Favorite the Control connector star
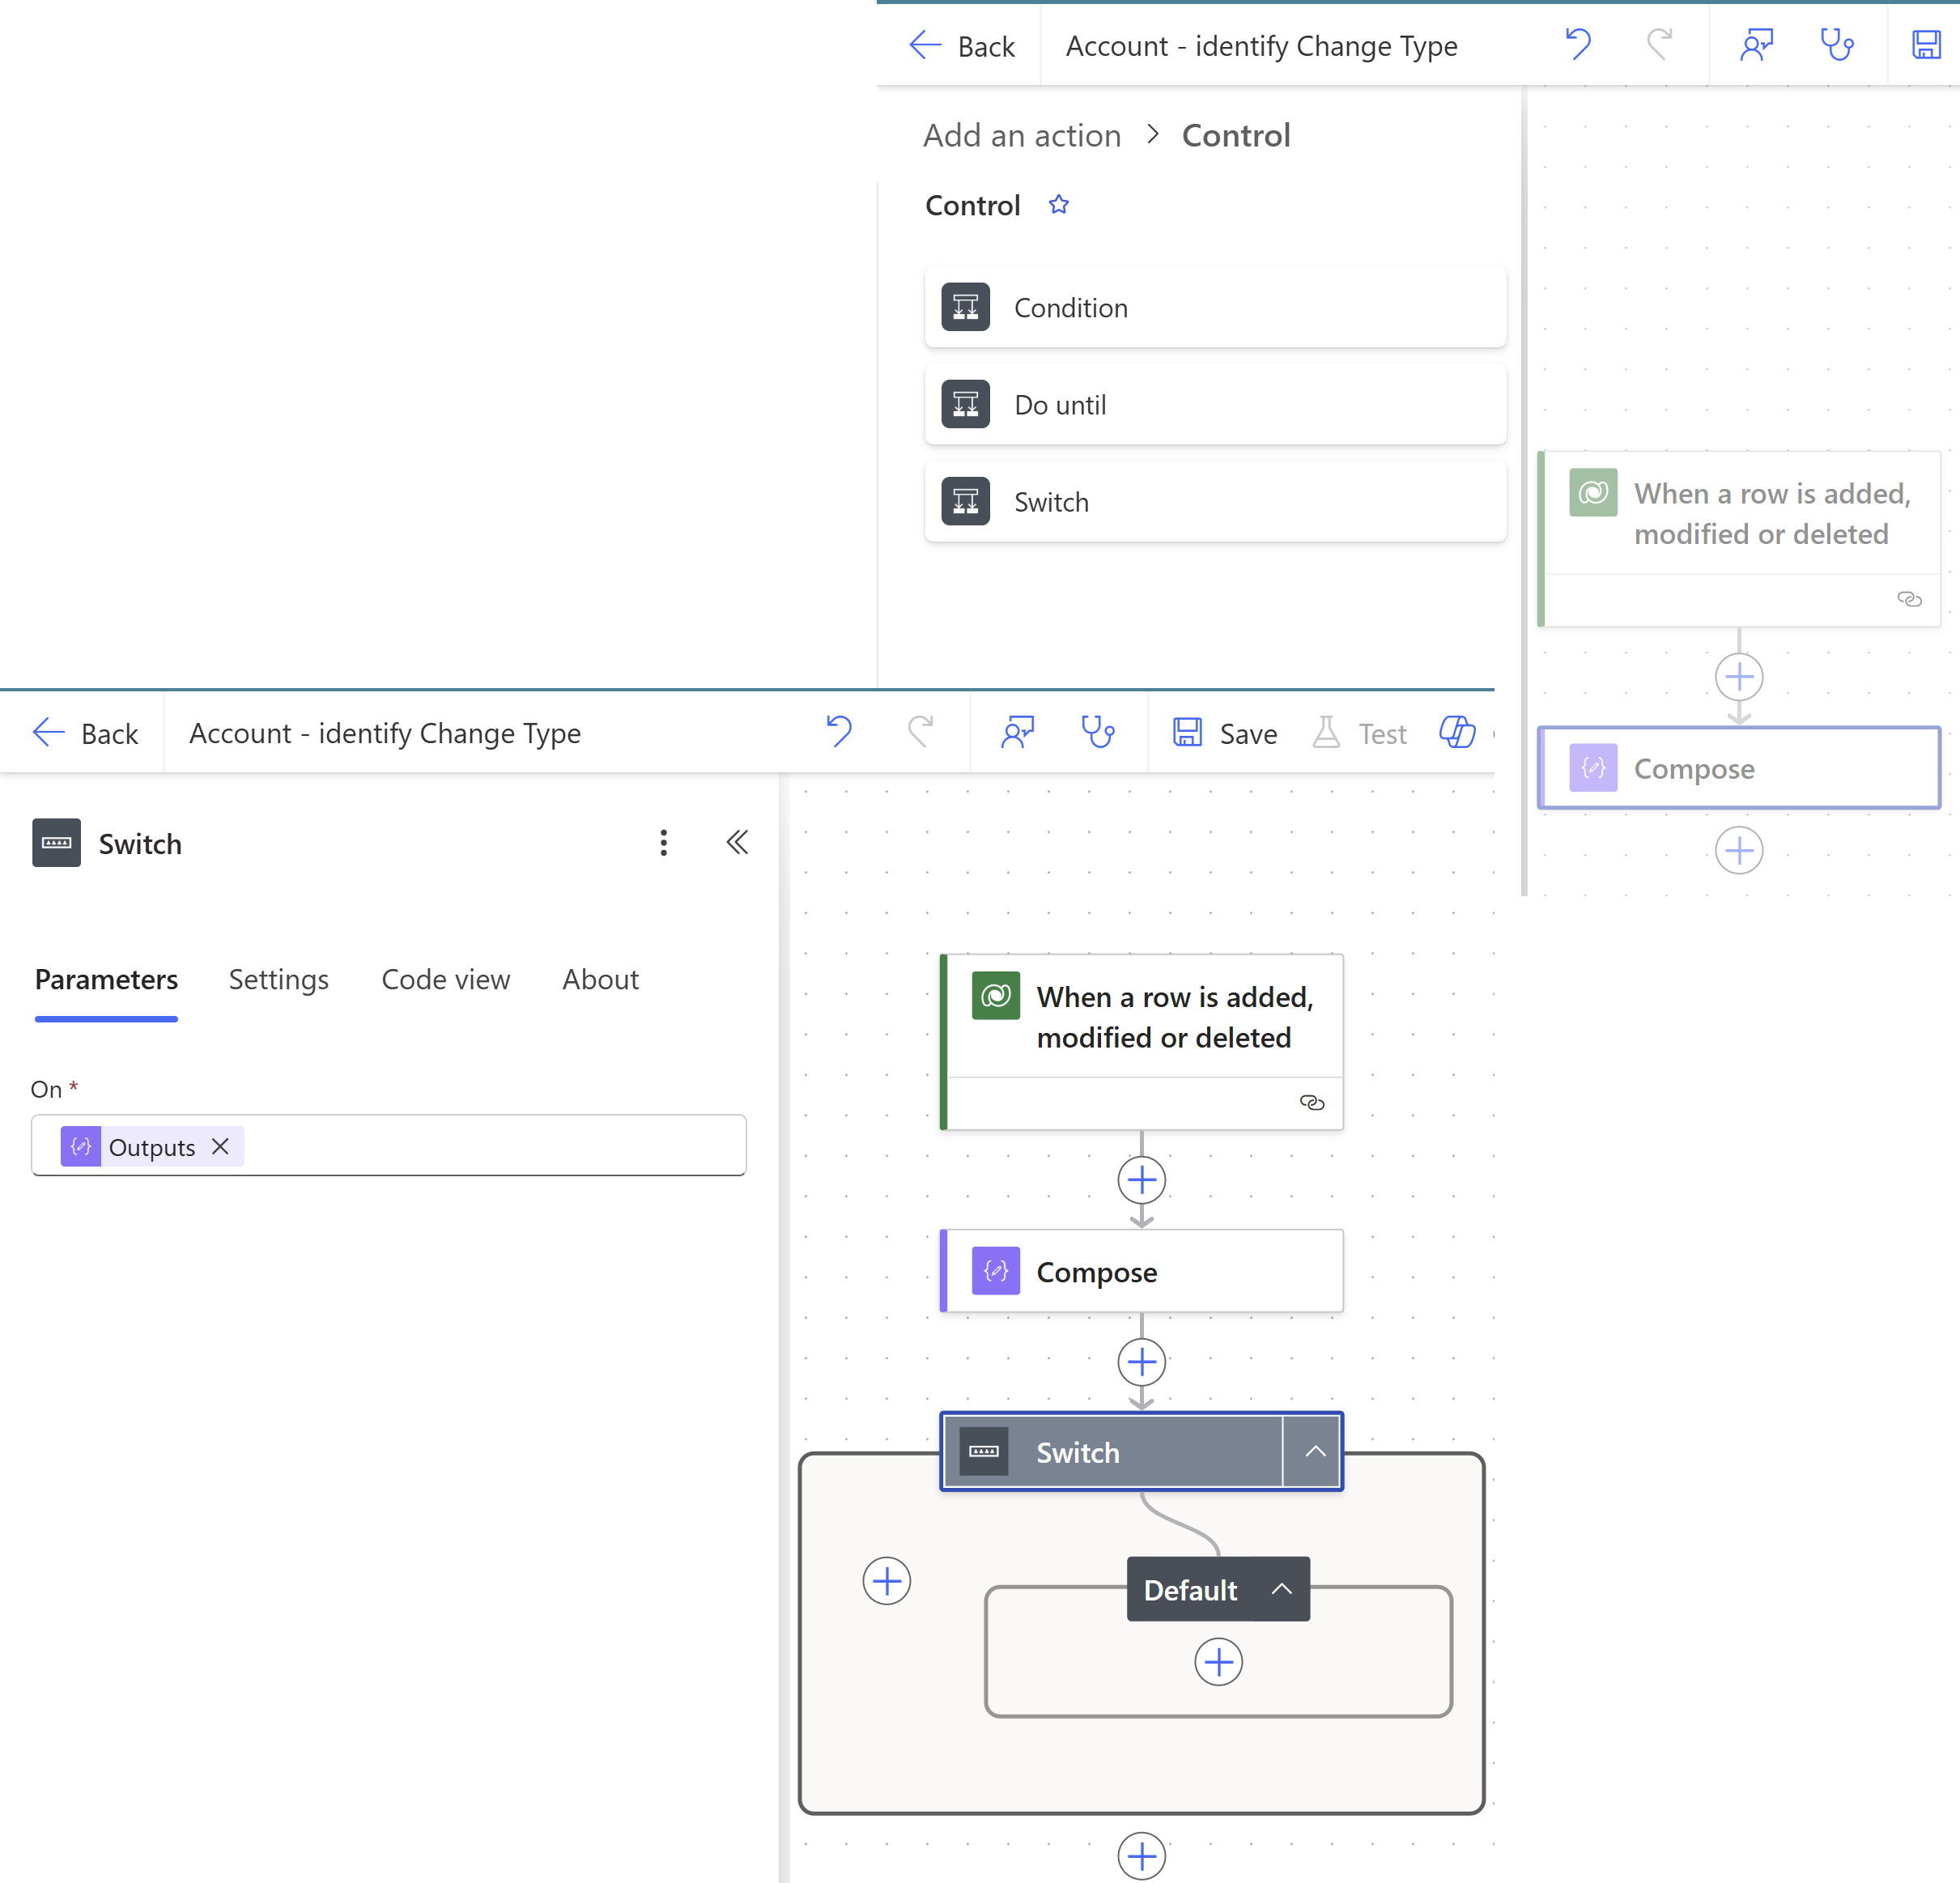The width and height of the screenshot is (1960, 1883). click(1058, 205)
